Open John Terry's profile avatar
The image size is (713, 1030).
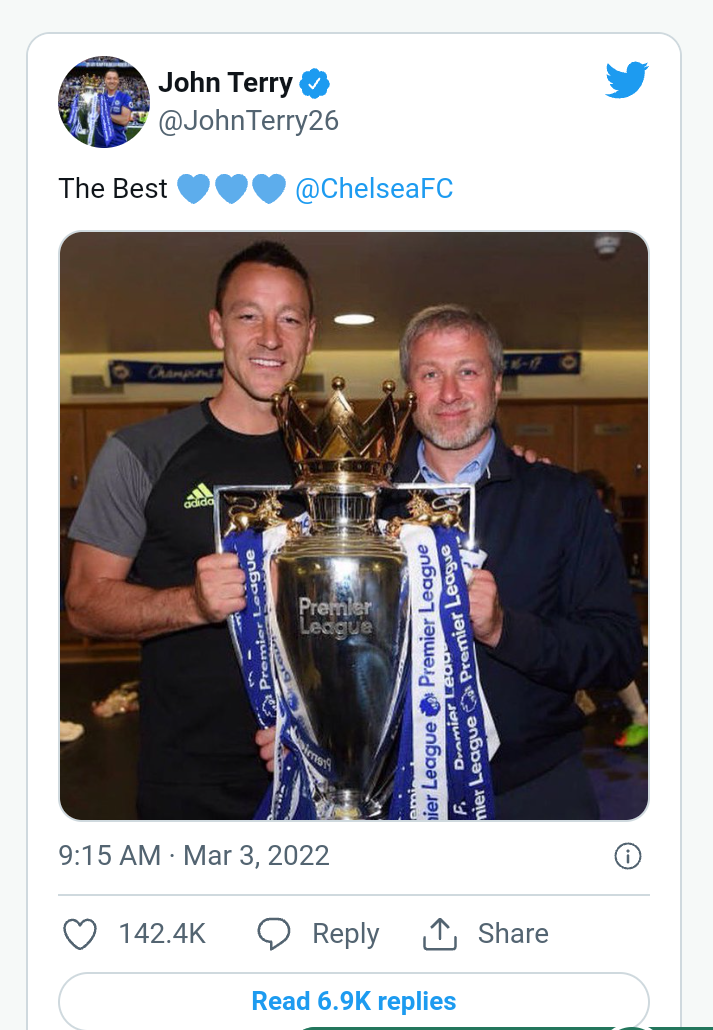tap(104, 102)
